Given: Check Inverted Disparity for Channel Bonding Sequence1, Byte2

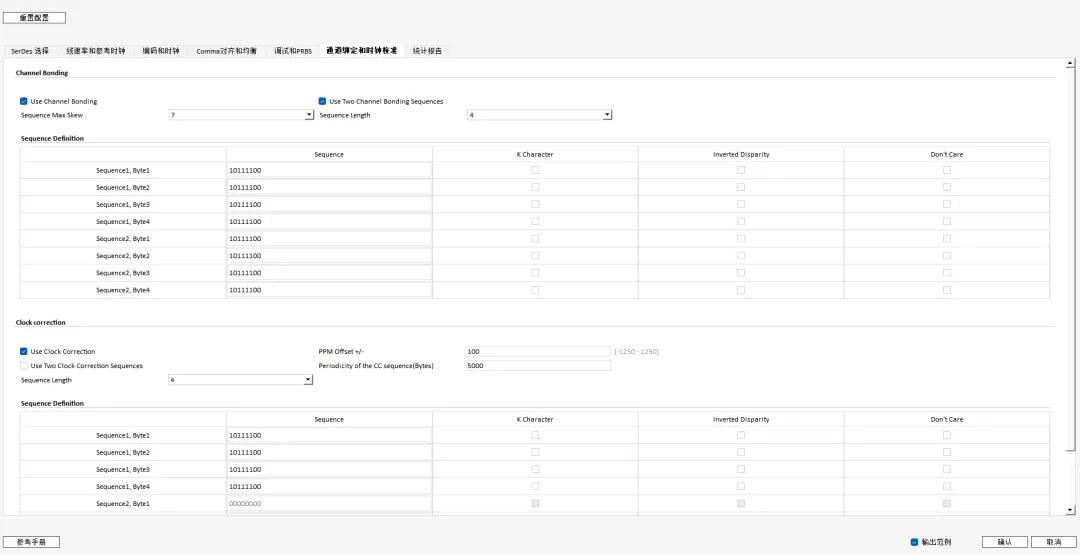Looking at the screenshot, I should point(741,187).
